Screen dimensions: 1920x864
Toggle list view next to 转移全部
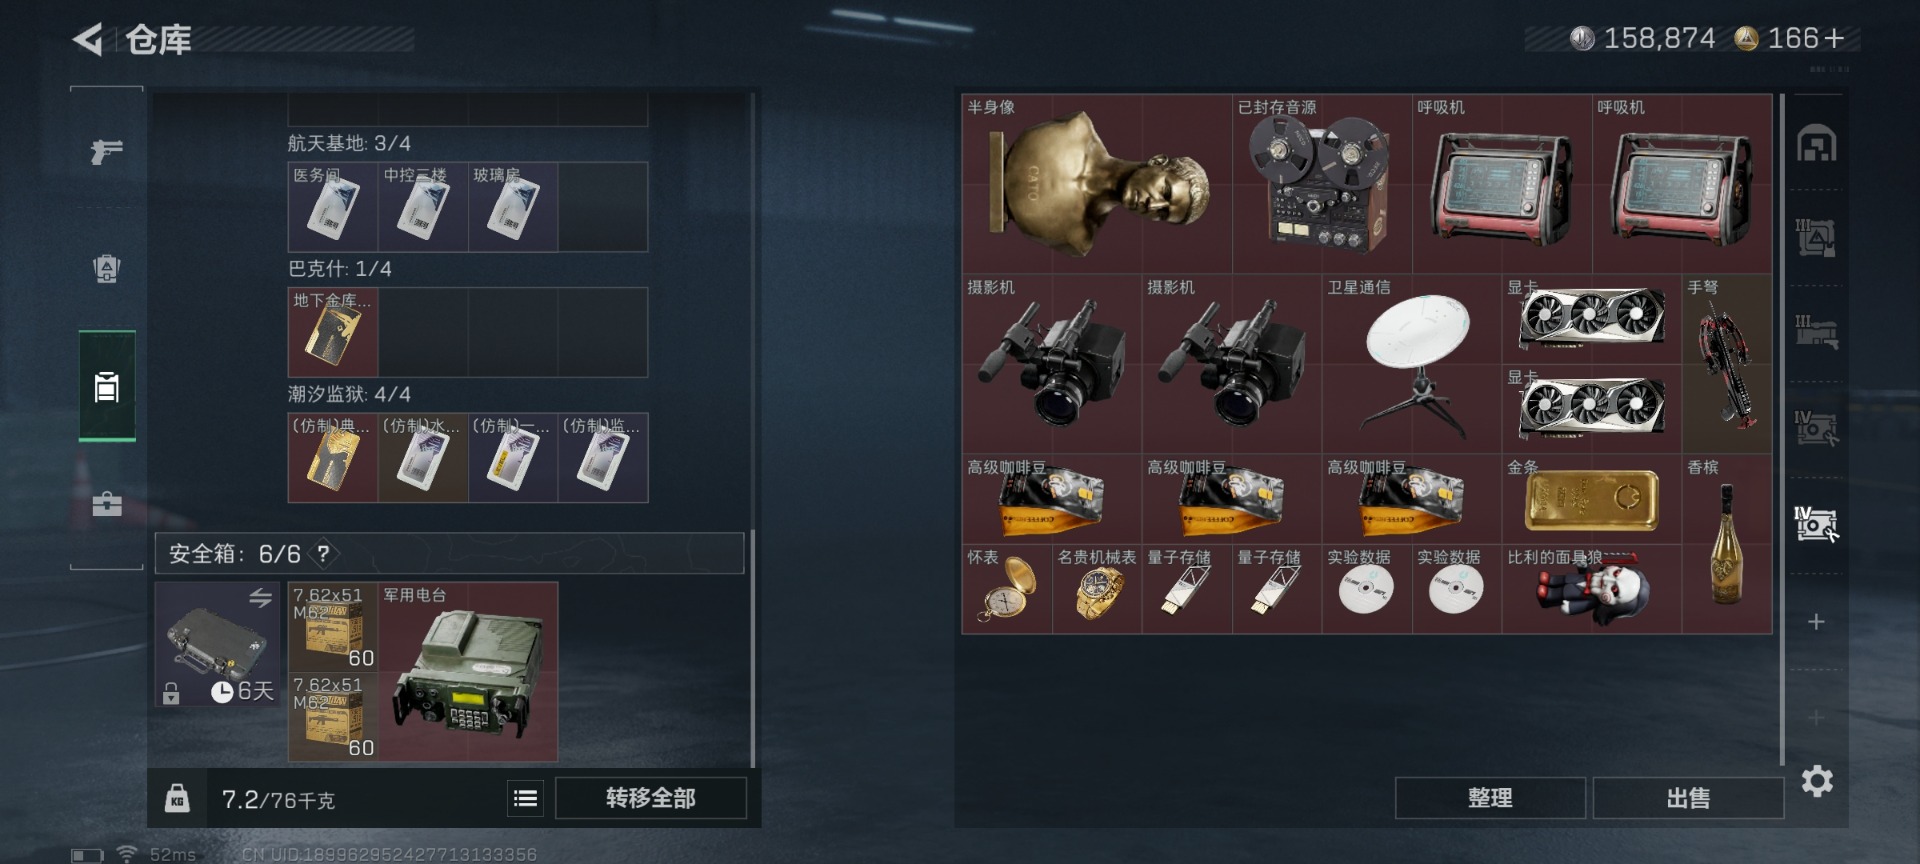click(525, 798)
